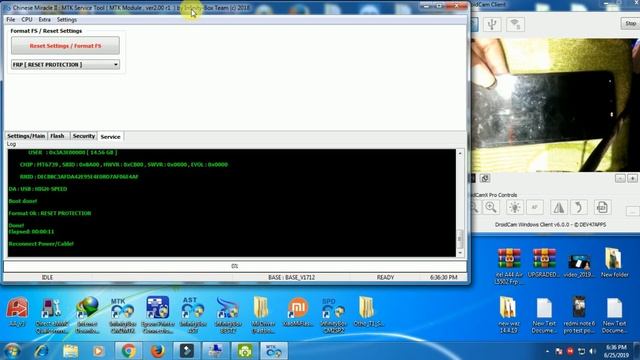Click the READY status text
The height and width of the screenshot is (360, 640).
(385, 277)
